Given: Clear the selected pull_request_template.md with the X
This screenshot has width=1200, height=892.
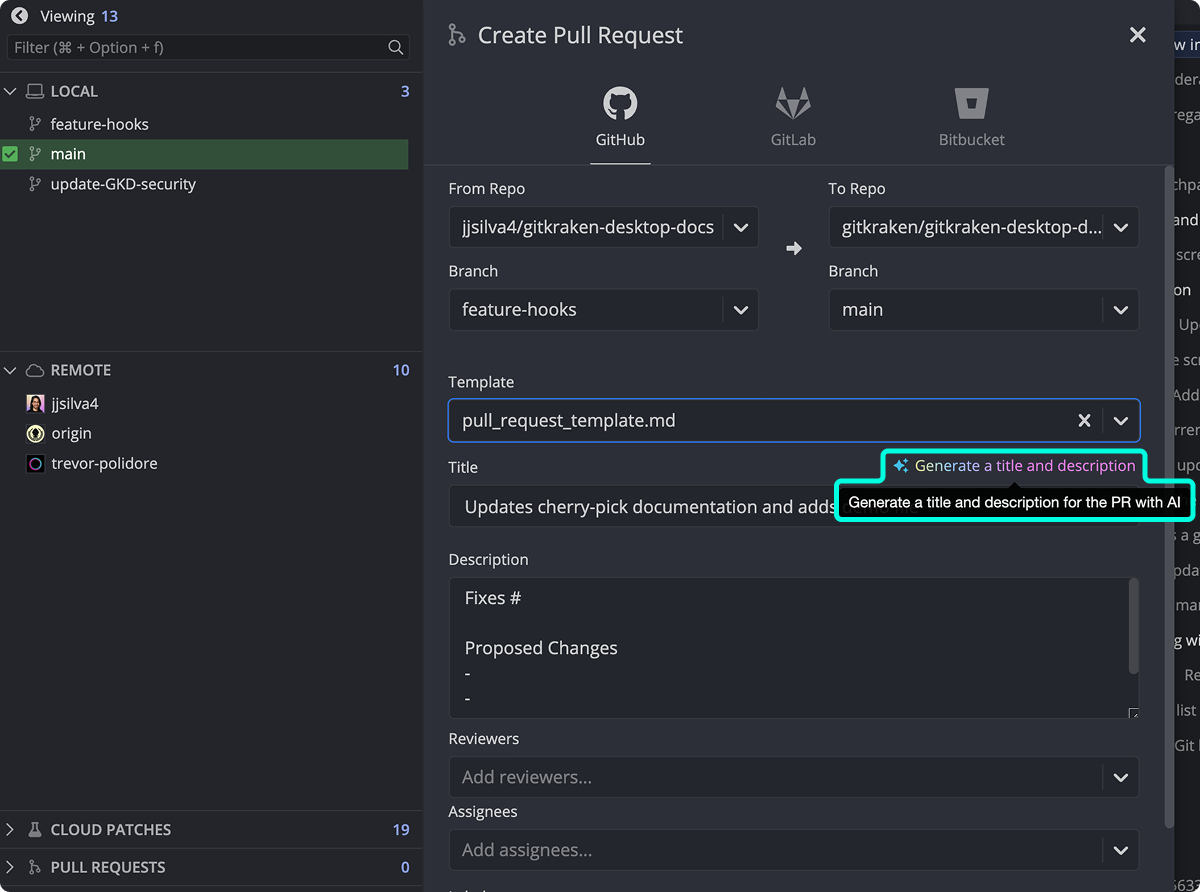Looking at the screenshot, I should pyautogui.click(x=1084, y=421).
